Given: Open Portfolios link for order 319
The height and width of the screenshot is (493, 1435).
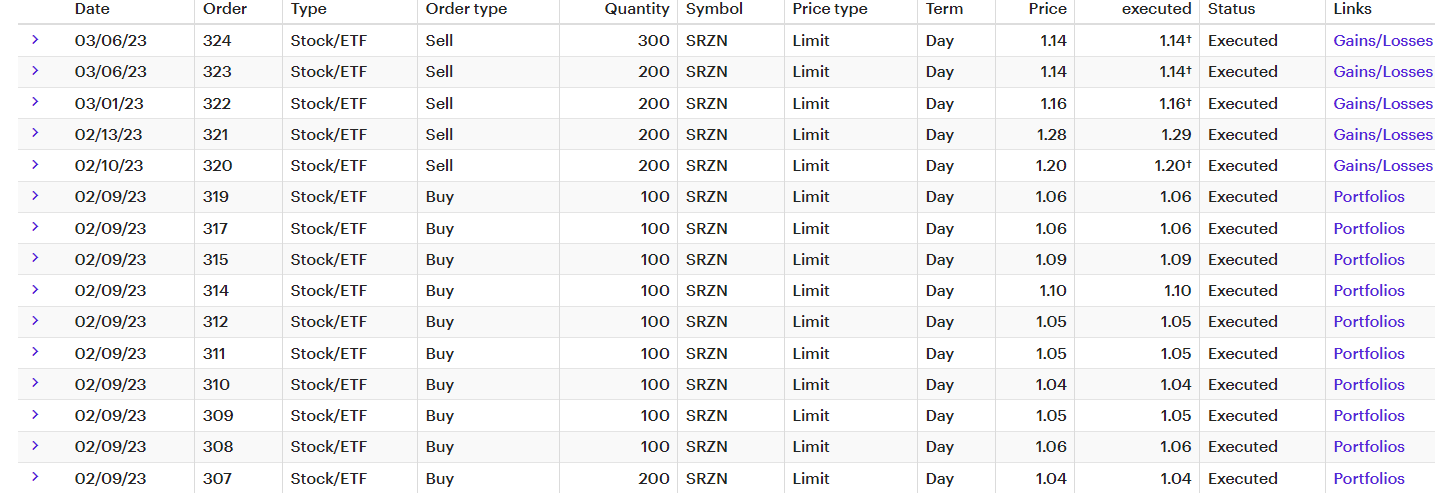Looking at the screenshot, I should click(x=1369, y=197).
